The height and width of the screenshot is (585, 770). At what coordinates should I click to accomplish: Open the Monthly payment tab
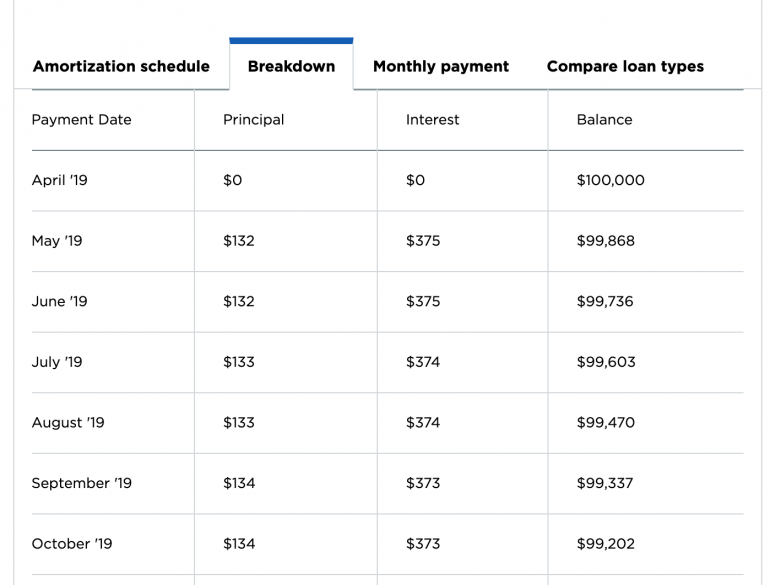click(440, 67)
